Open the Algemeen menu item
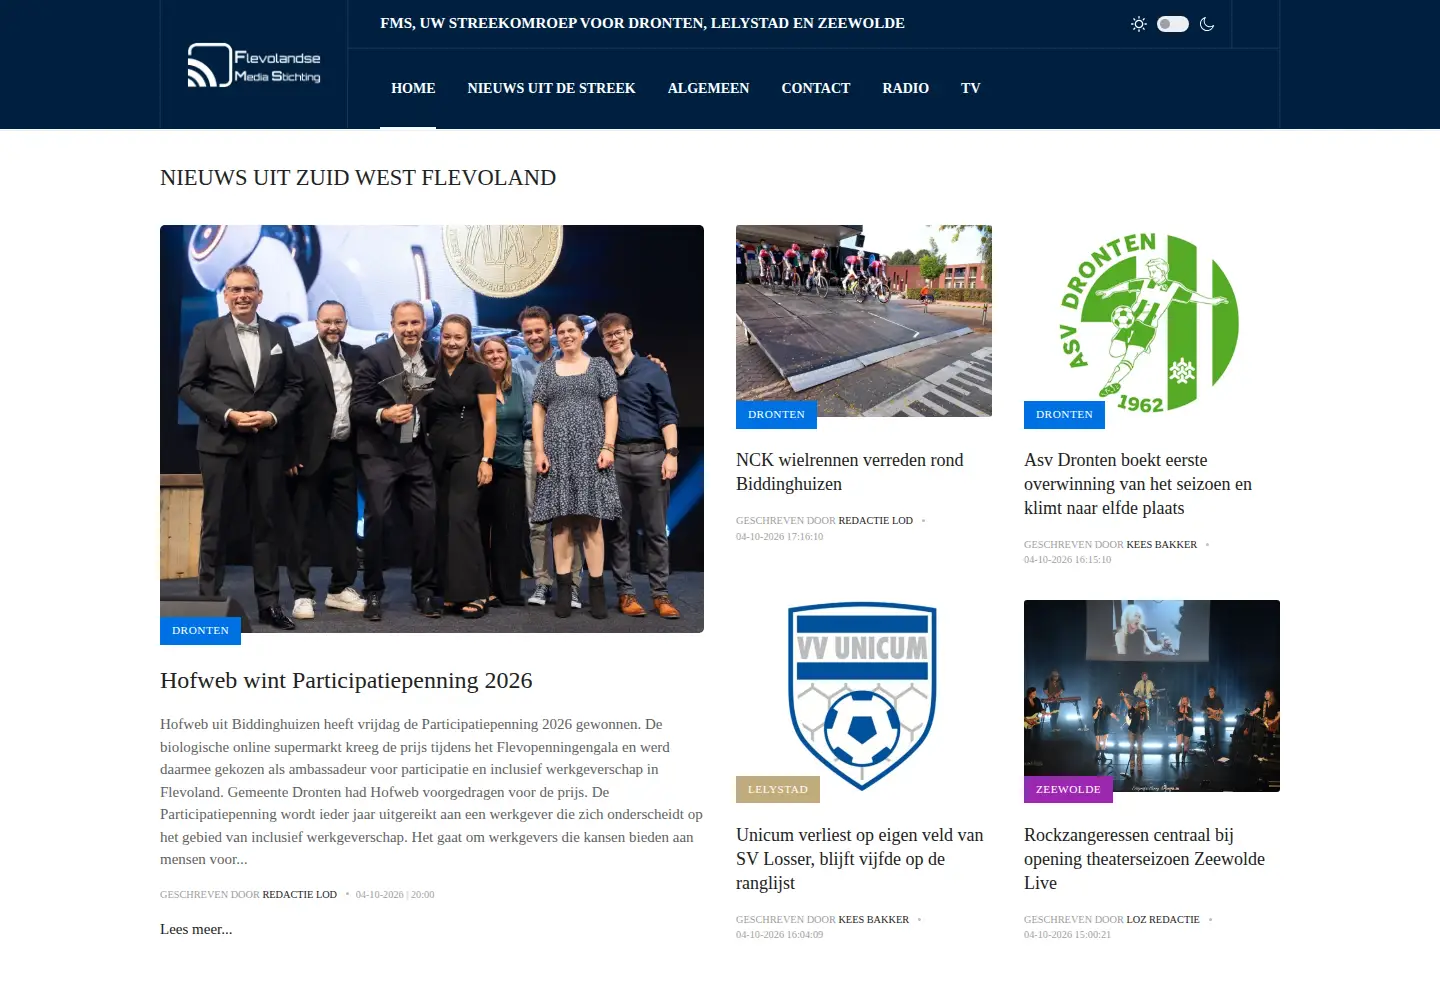Viewport: 1440px width, 1000px height. click(708, 88)
